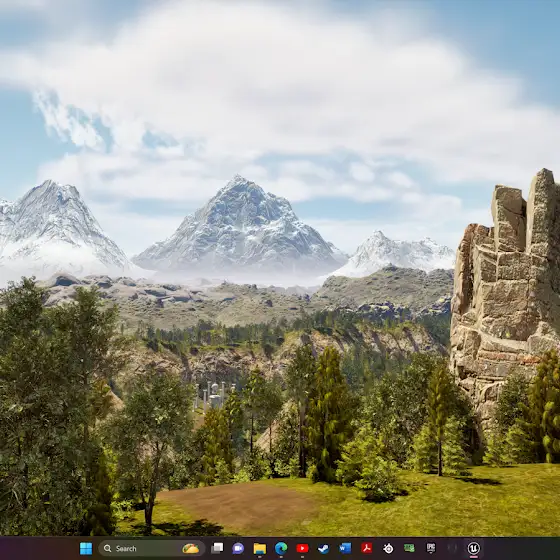
Task: Click the magnifier icon in Search
Action: click(x=107, y=548)
